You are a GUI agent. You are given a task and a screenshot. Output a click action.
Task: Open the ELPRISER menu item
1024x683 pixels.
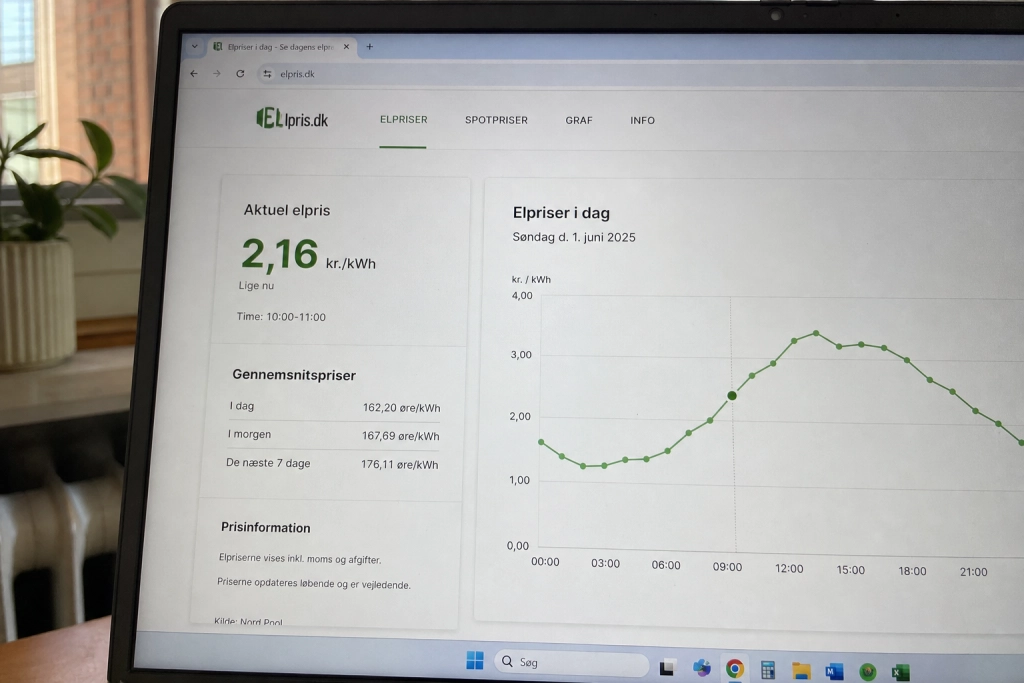(404, 119)
